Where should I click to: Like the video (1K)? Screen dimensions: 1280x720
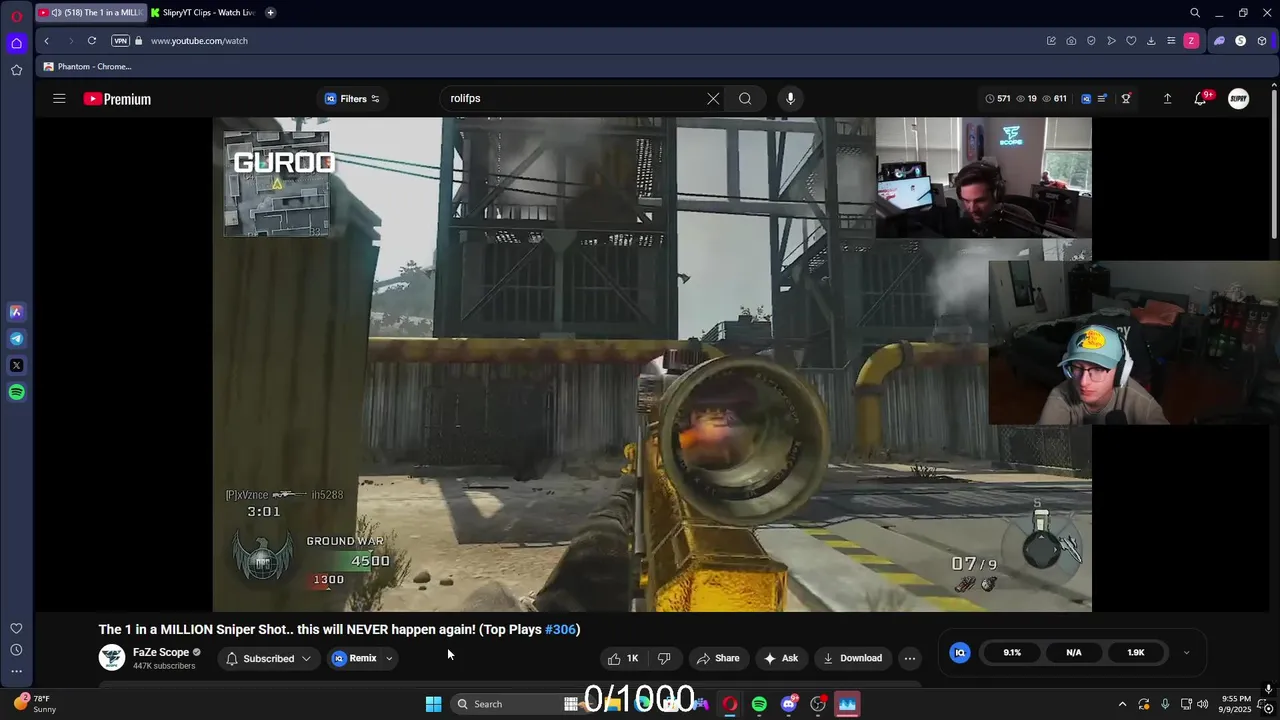(623, 658)
